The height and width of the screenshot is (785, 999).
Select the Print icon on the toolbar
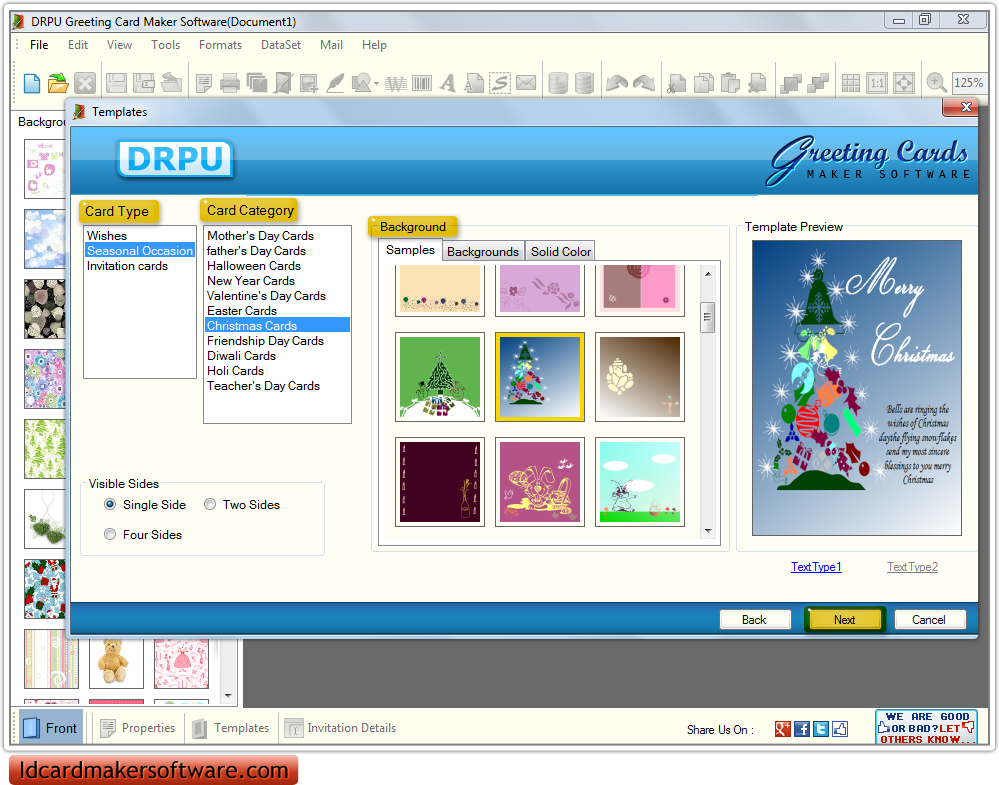tap(230, 82)
